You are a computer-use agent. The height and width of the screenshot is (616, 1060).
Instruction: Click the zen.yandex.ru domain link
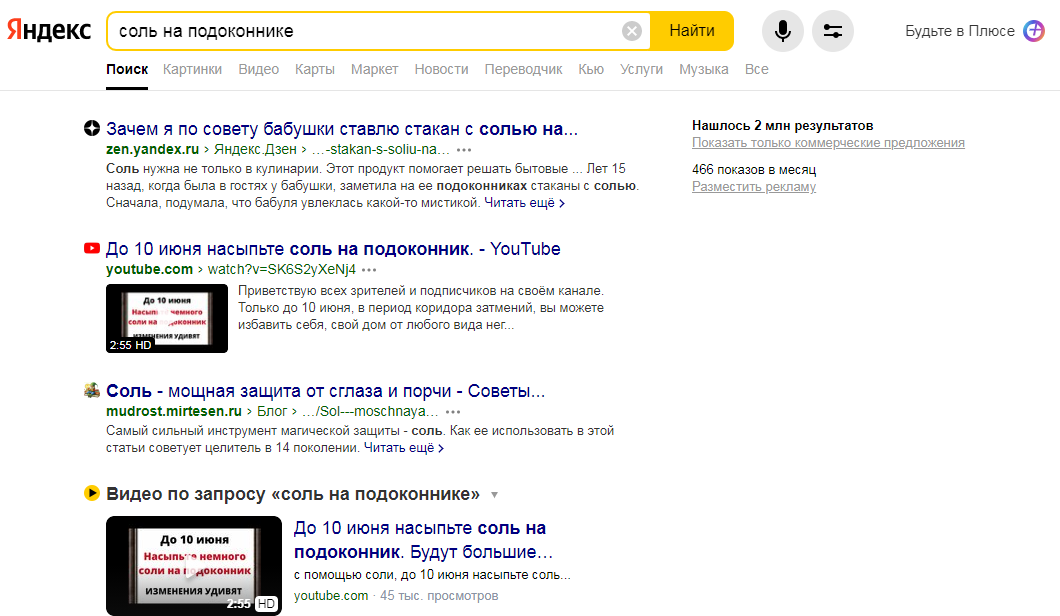click(x=153, y=149)
